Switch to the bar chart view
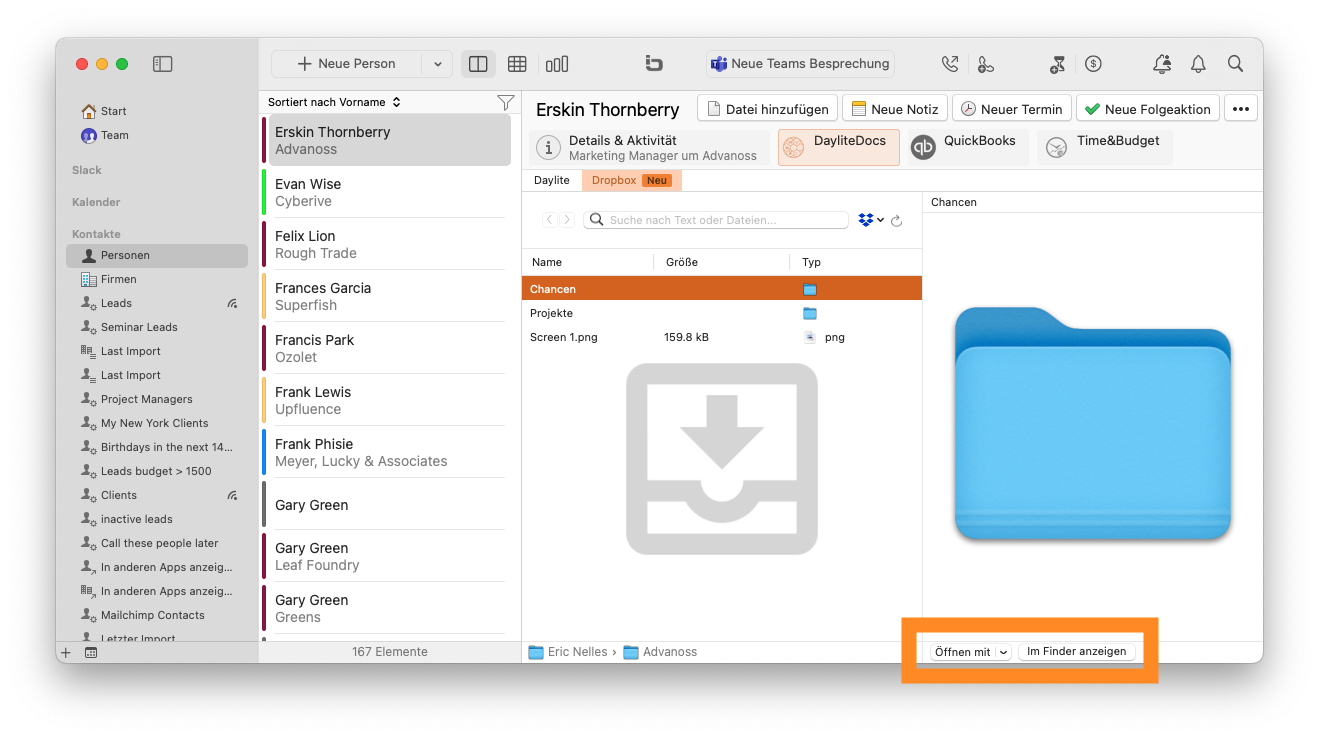Image resolution: width=1319 pixels, height=737 pixels. point(557,64)
